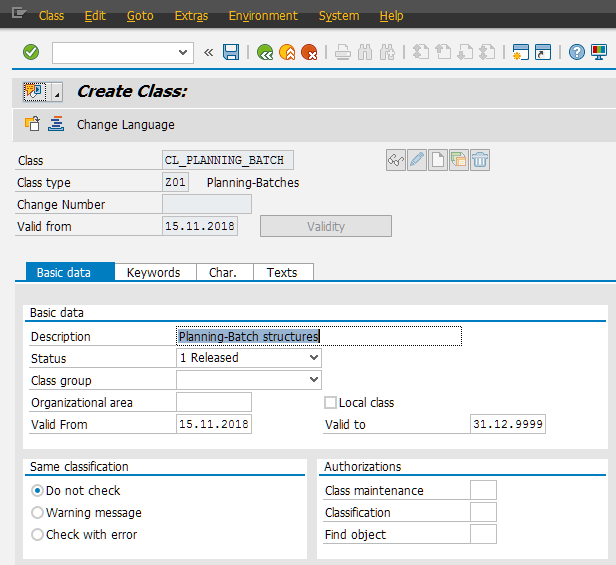Screen dimensions: 616x565
Task: Switch to the Keywords tab
Action: tap(153, 272)
